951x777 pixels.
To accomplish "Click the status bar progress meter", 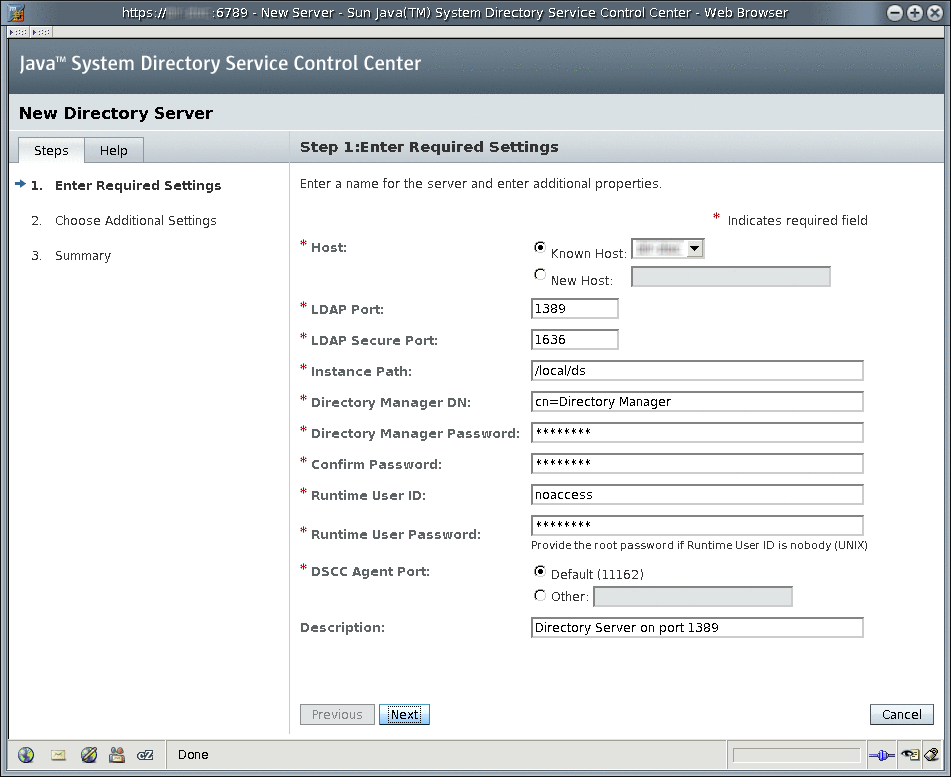I will click(x=796, y=755).
